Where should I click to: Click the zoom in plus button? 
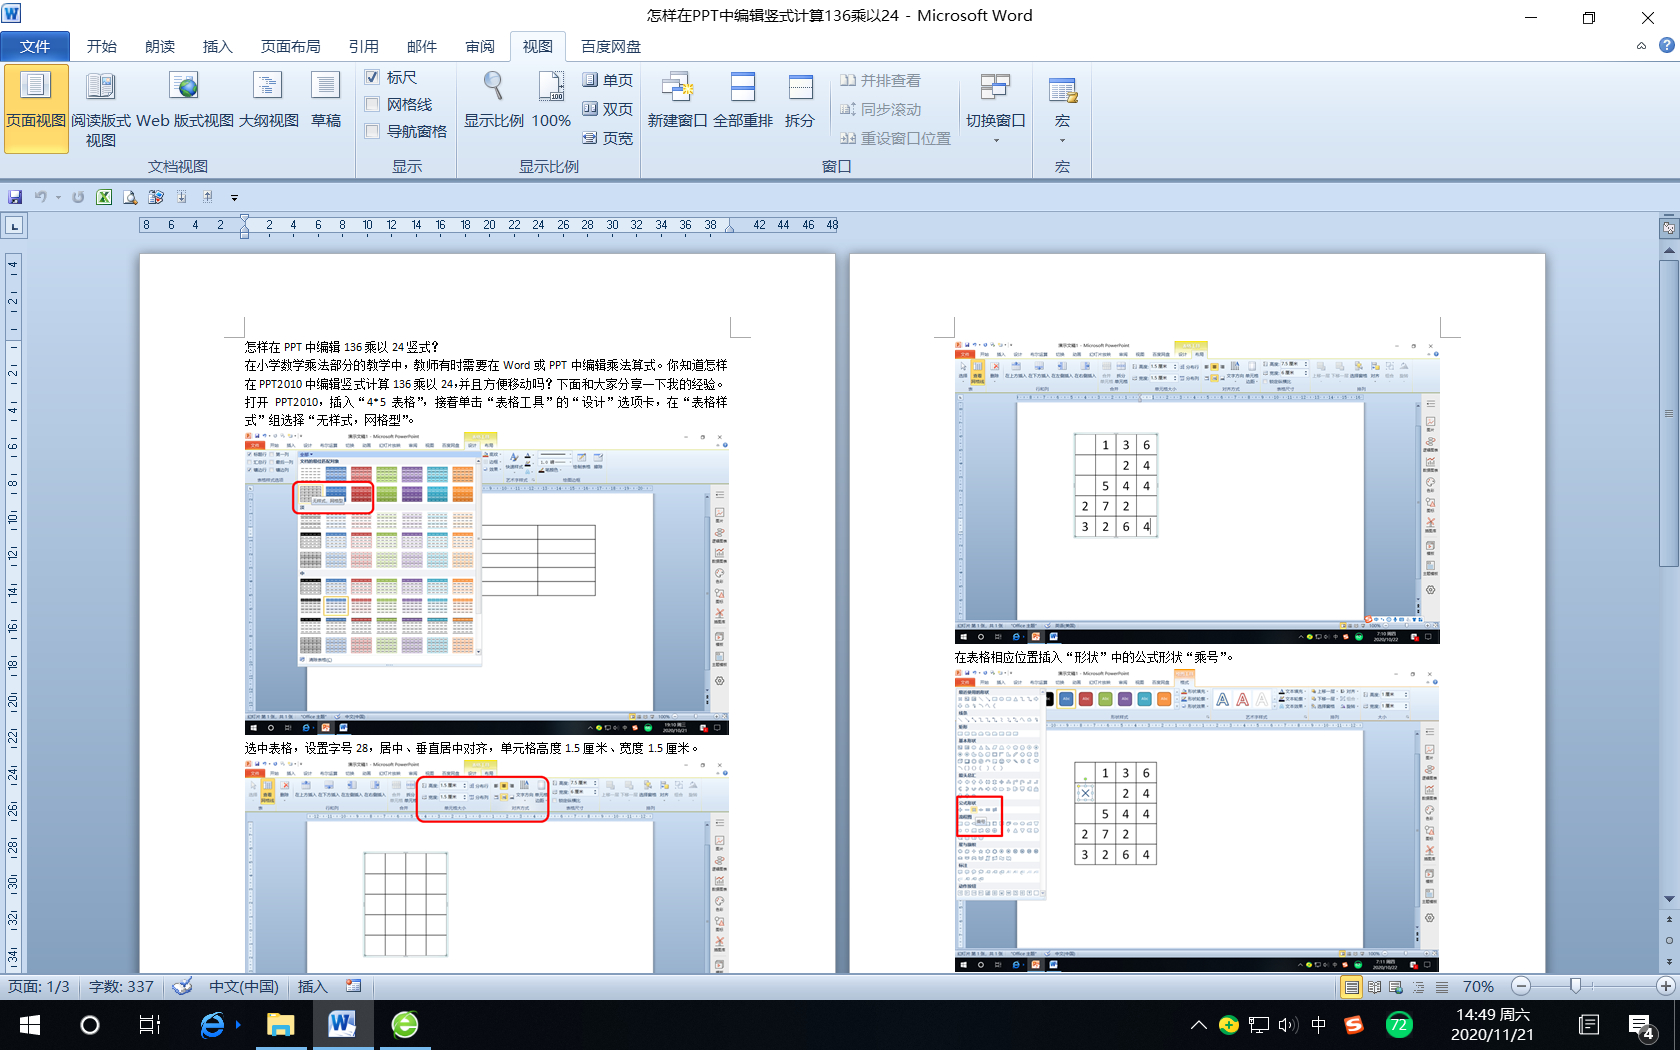1665,986
